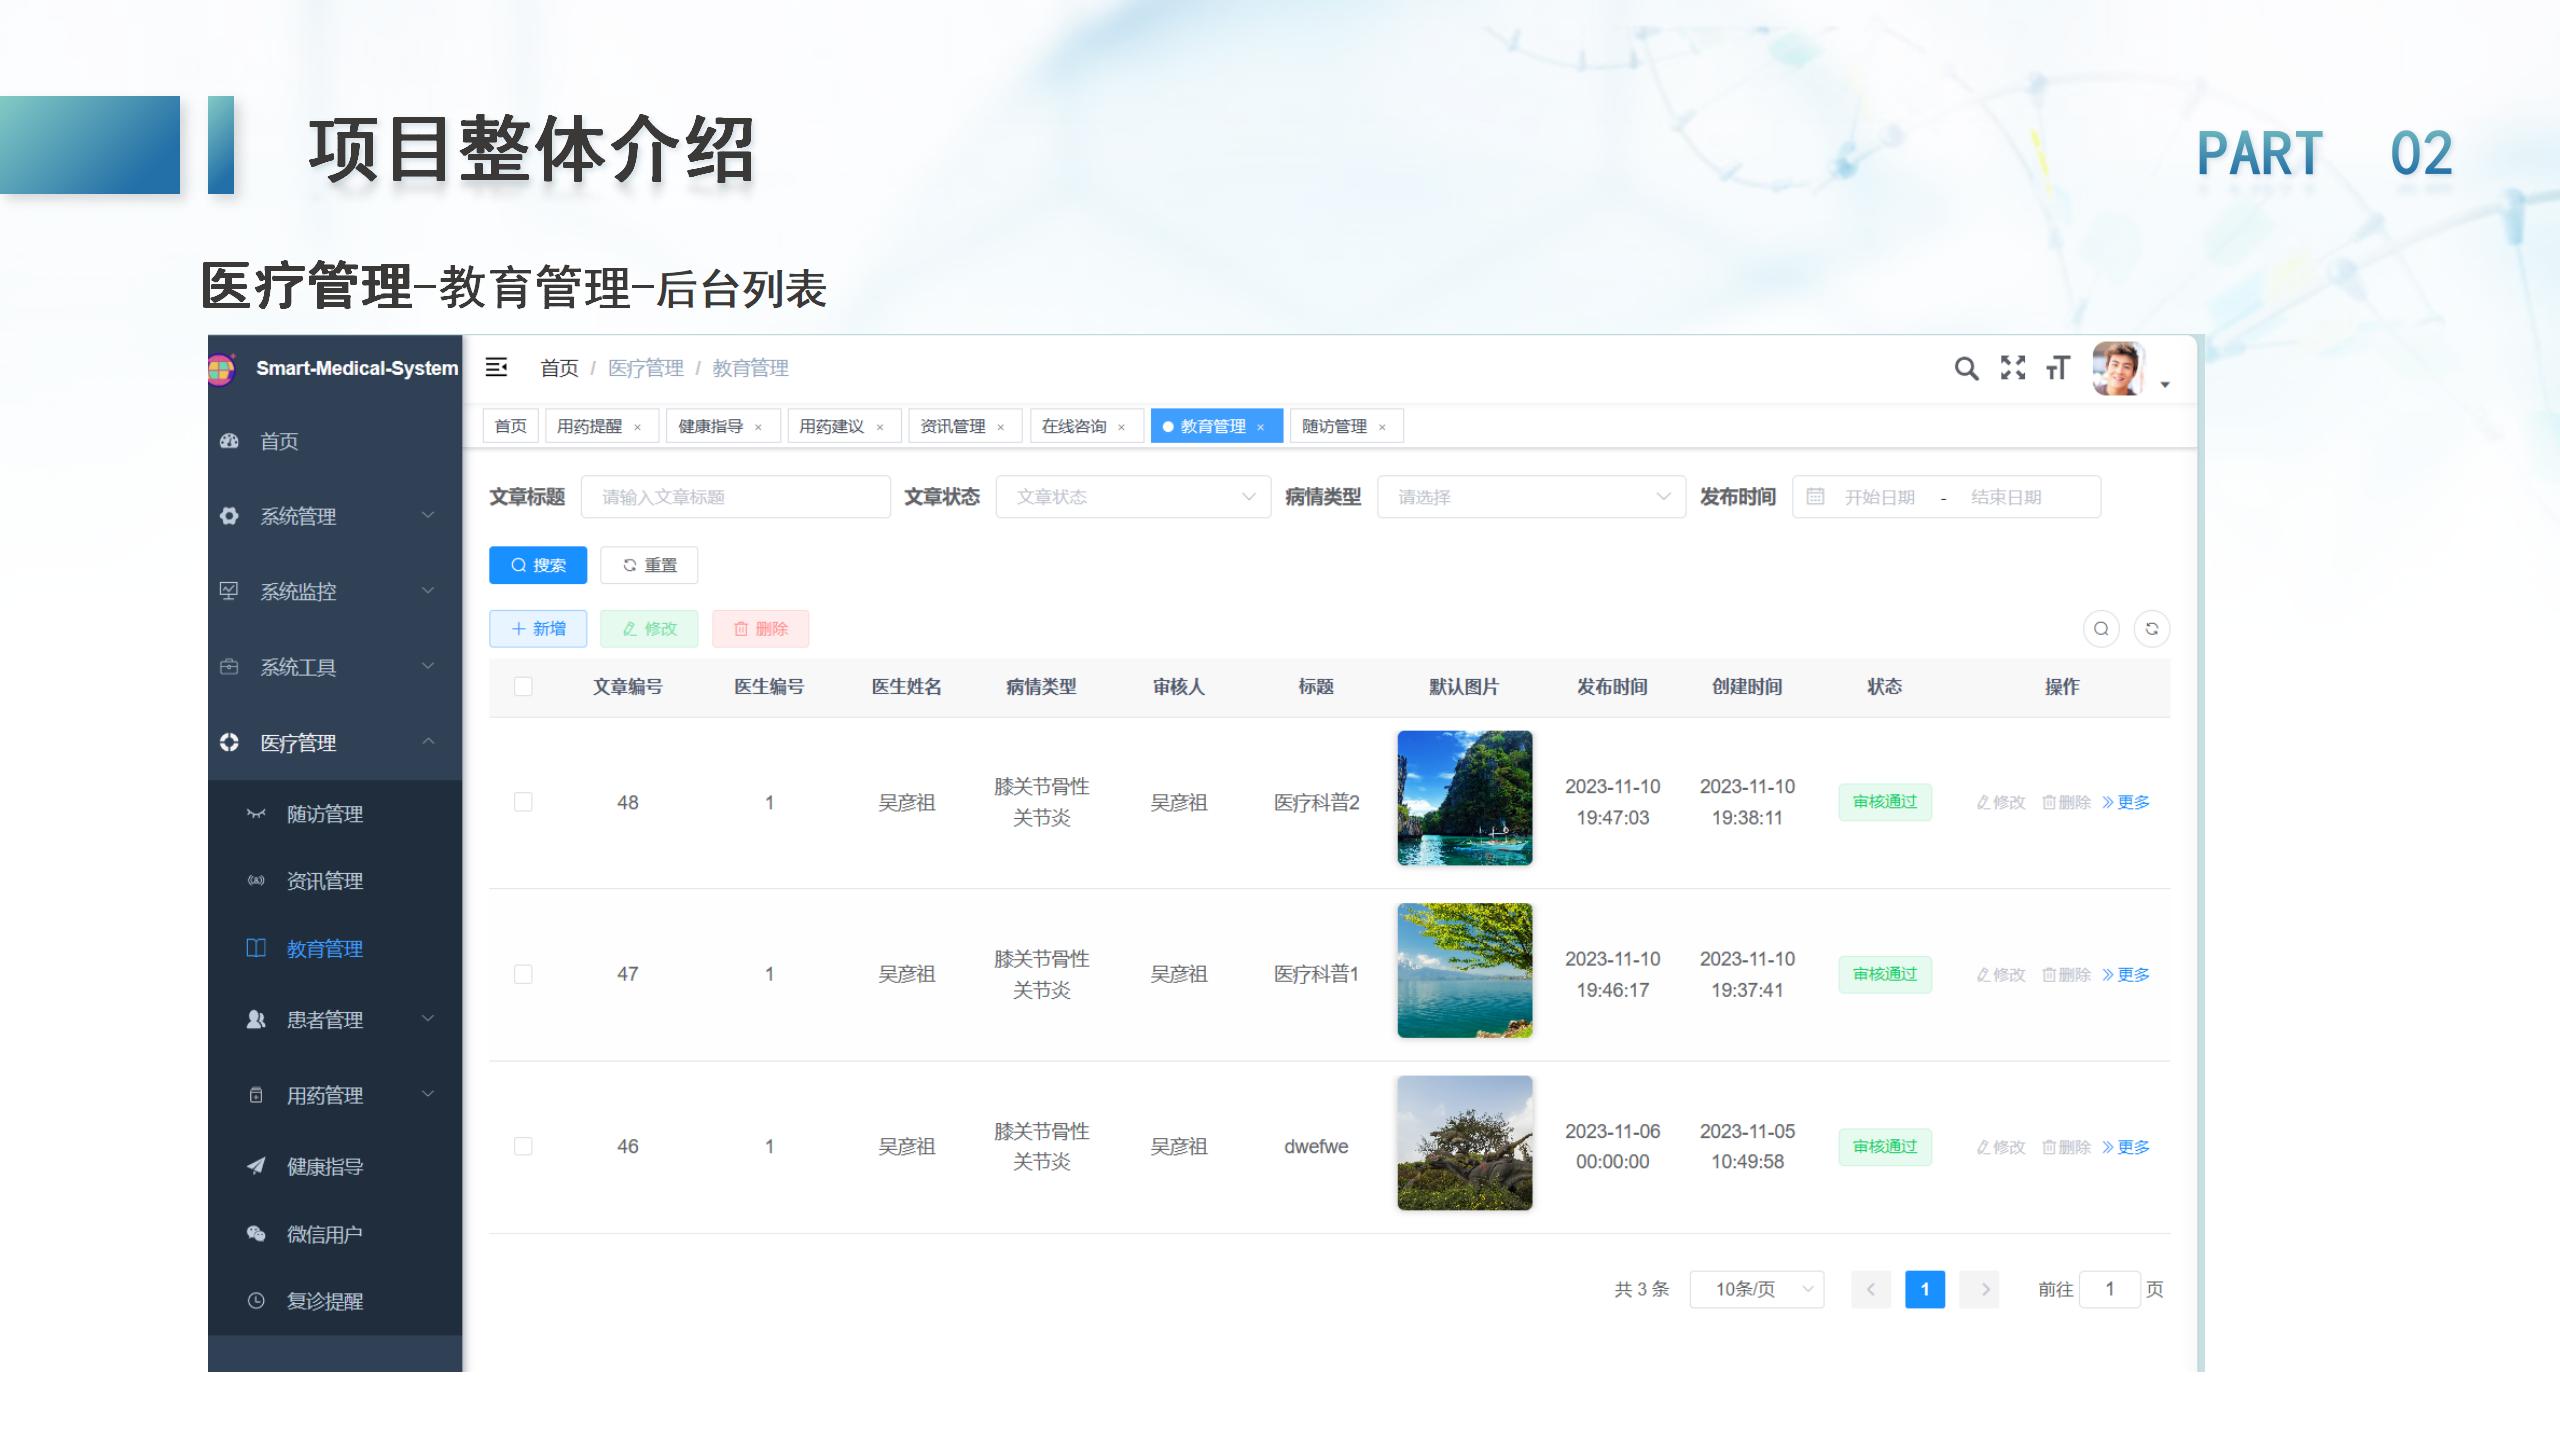Switch to the 在线咨询 tab
This screenshot has height=1440, width=2560.
click(x=1075, y=426)
